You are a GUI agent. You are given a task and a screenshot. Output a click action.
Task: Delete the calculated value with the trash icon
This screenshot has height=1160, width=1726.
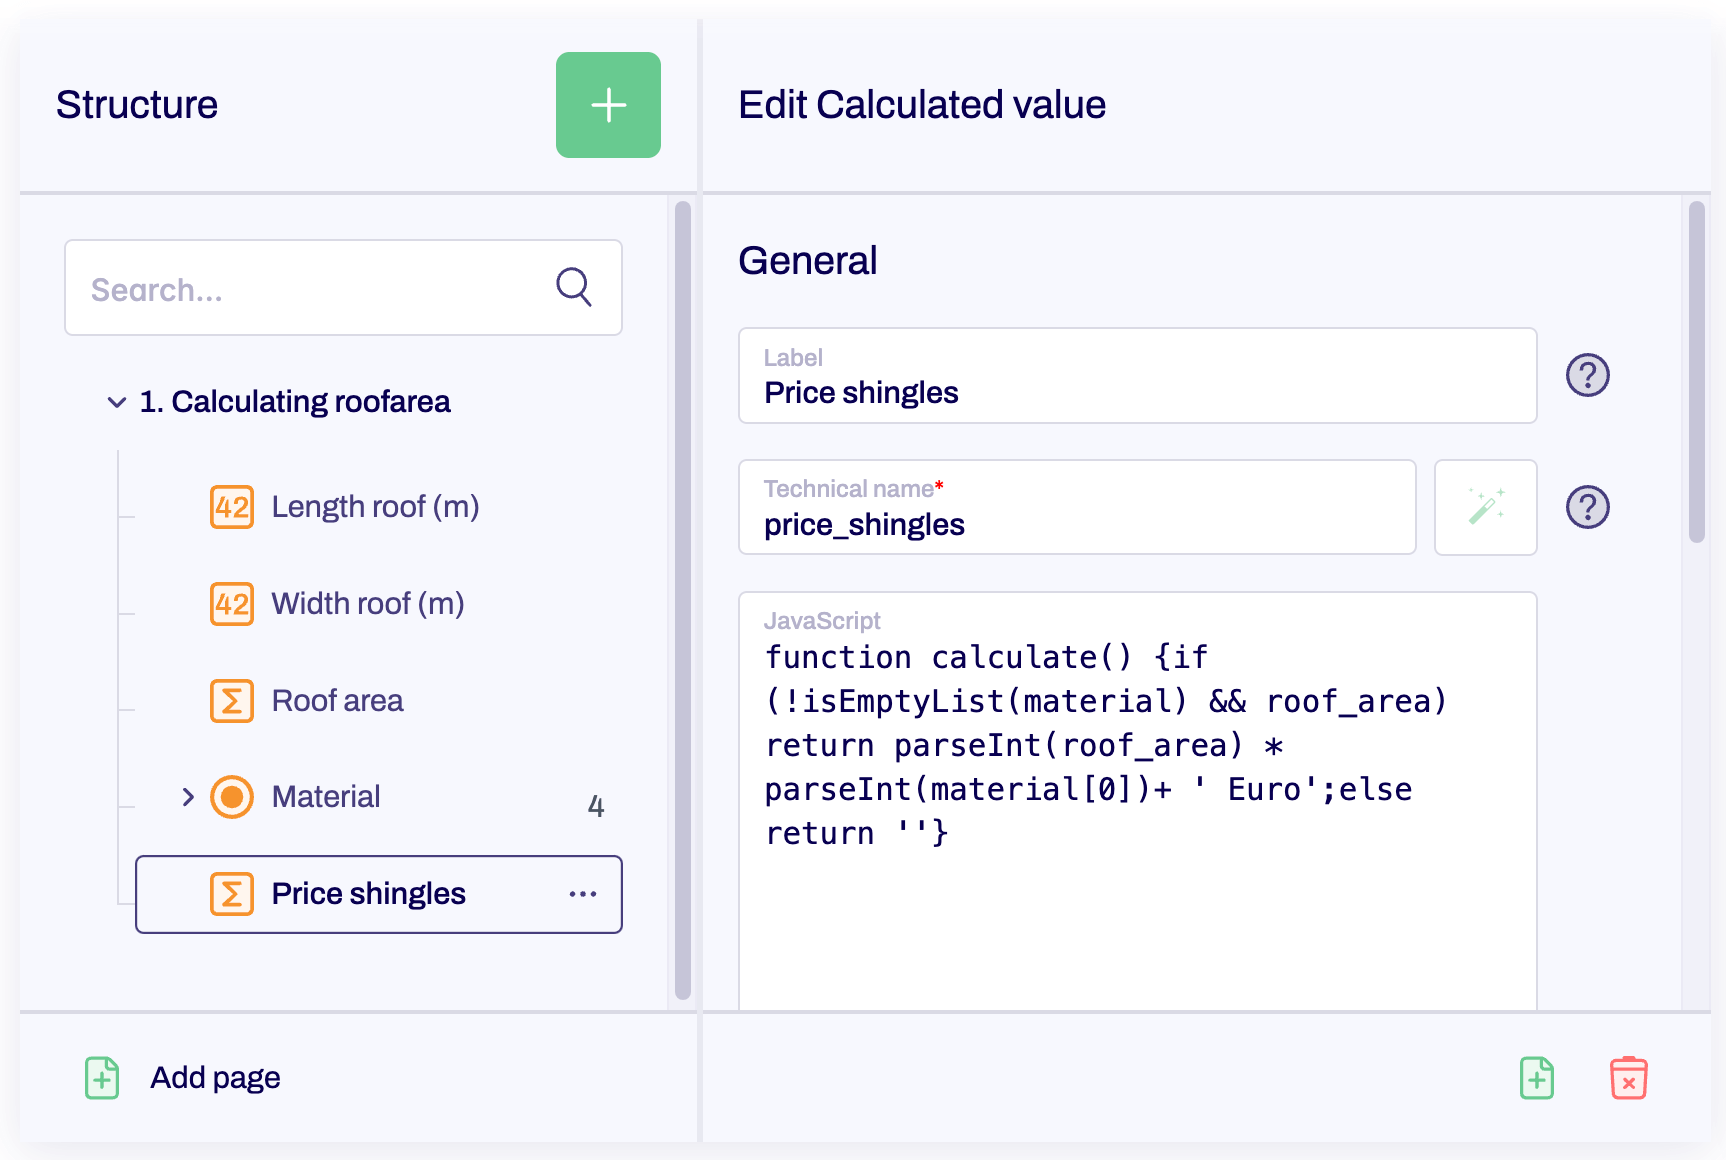coord(1628,1078)
